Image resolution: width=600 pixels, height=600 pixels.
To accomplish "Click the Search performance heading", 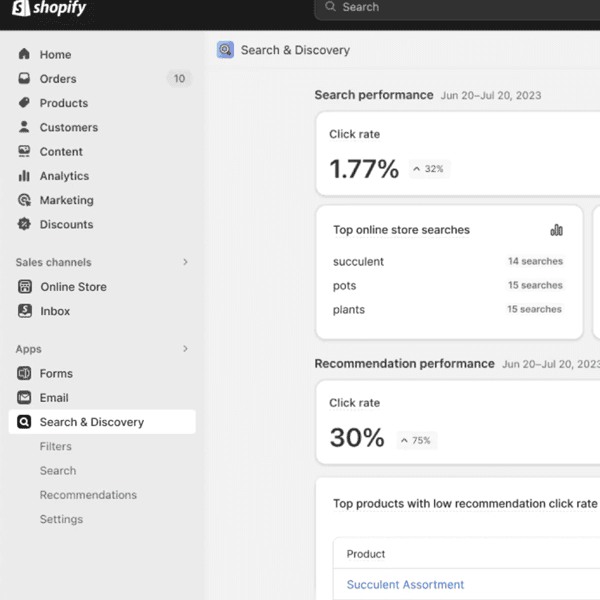I will [x=374, y=95].
